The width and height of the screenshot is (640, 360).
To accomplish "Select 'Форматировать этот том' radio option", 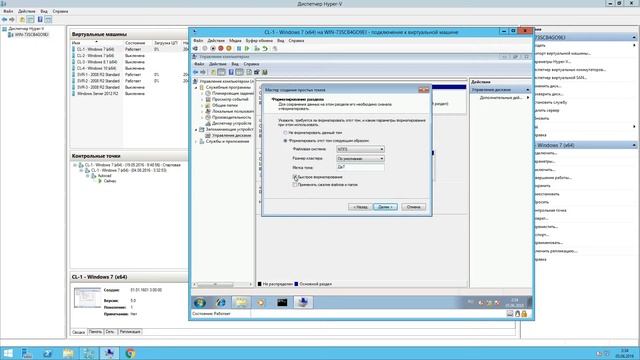I will click(x=286, y=141).
